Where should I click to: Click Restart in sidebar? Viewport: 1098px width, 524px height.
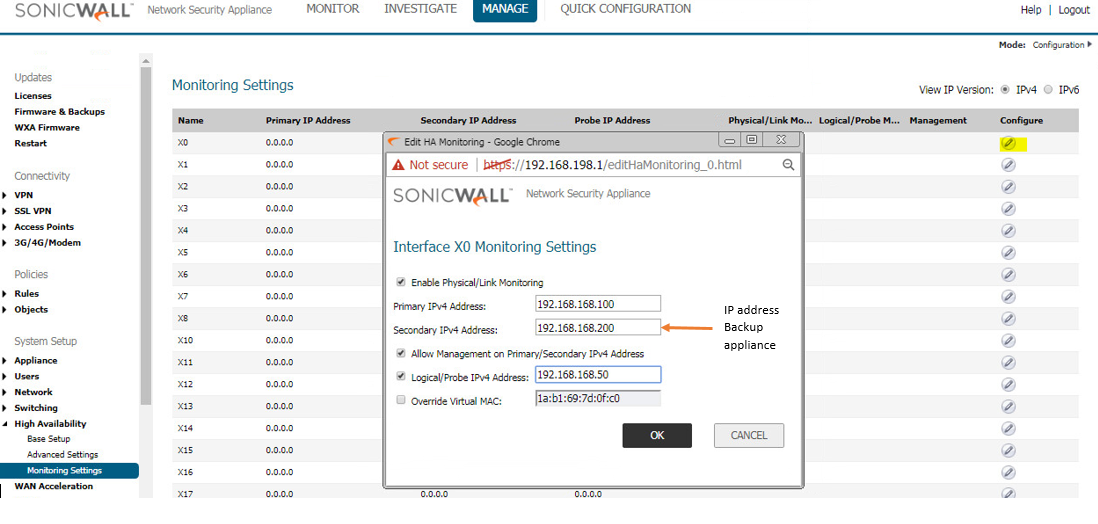[x=31, y=144]
